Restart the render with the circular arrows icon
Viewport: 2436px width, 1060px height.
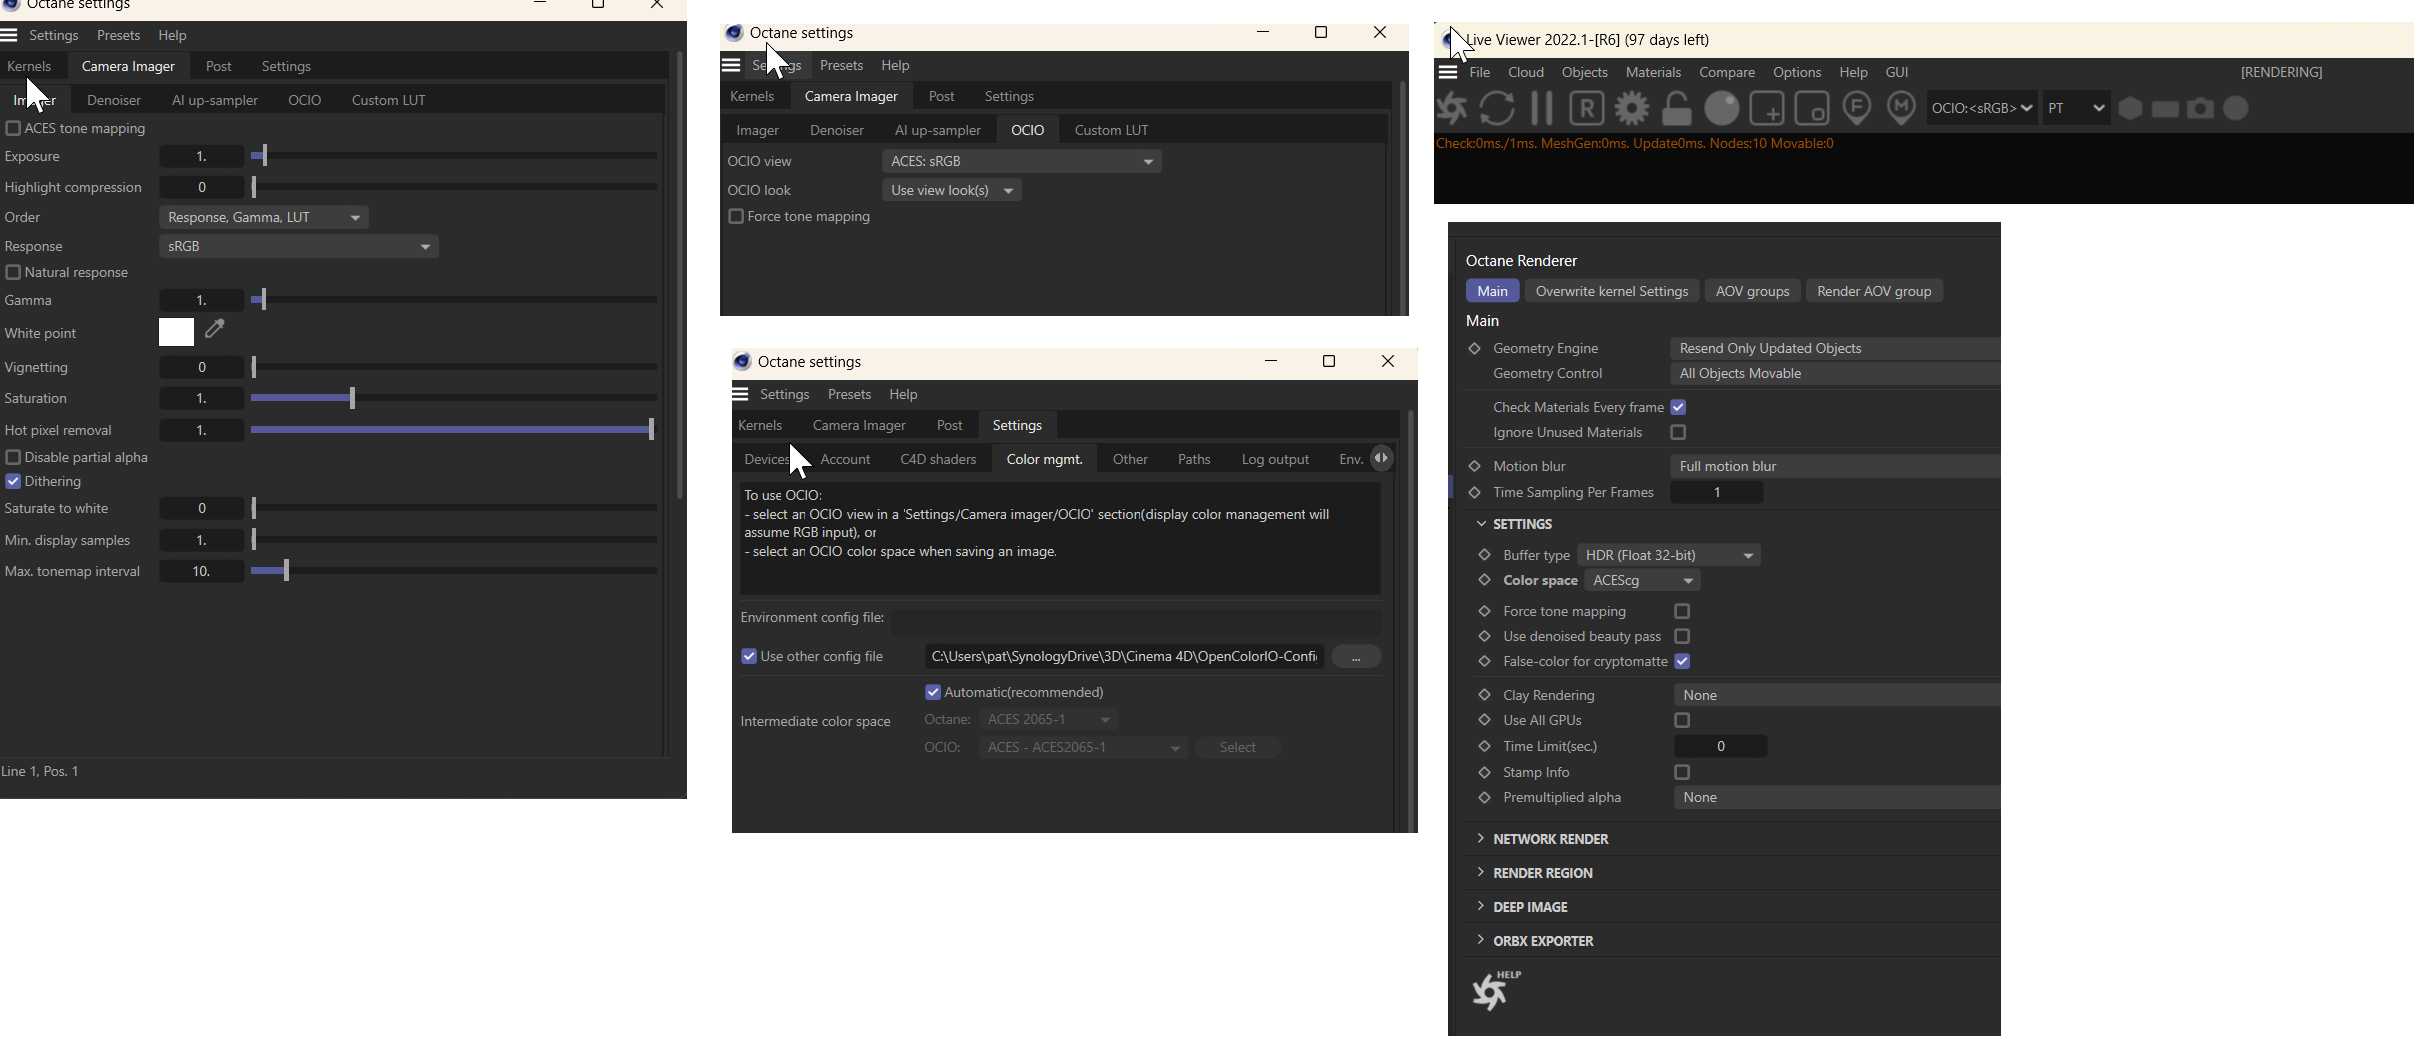point(1497,108)
